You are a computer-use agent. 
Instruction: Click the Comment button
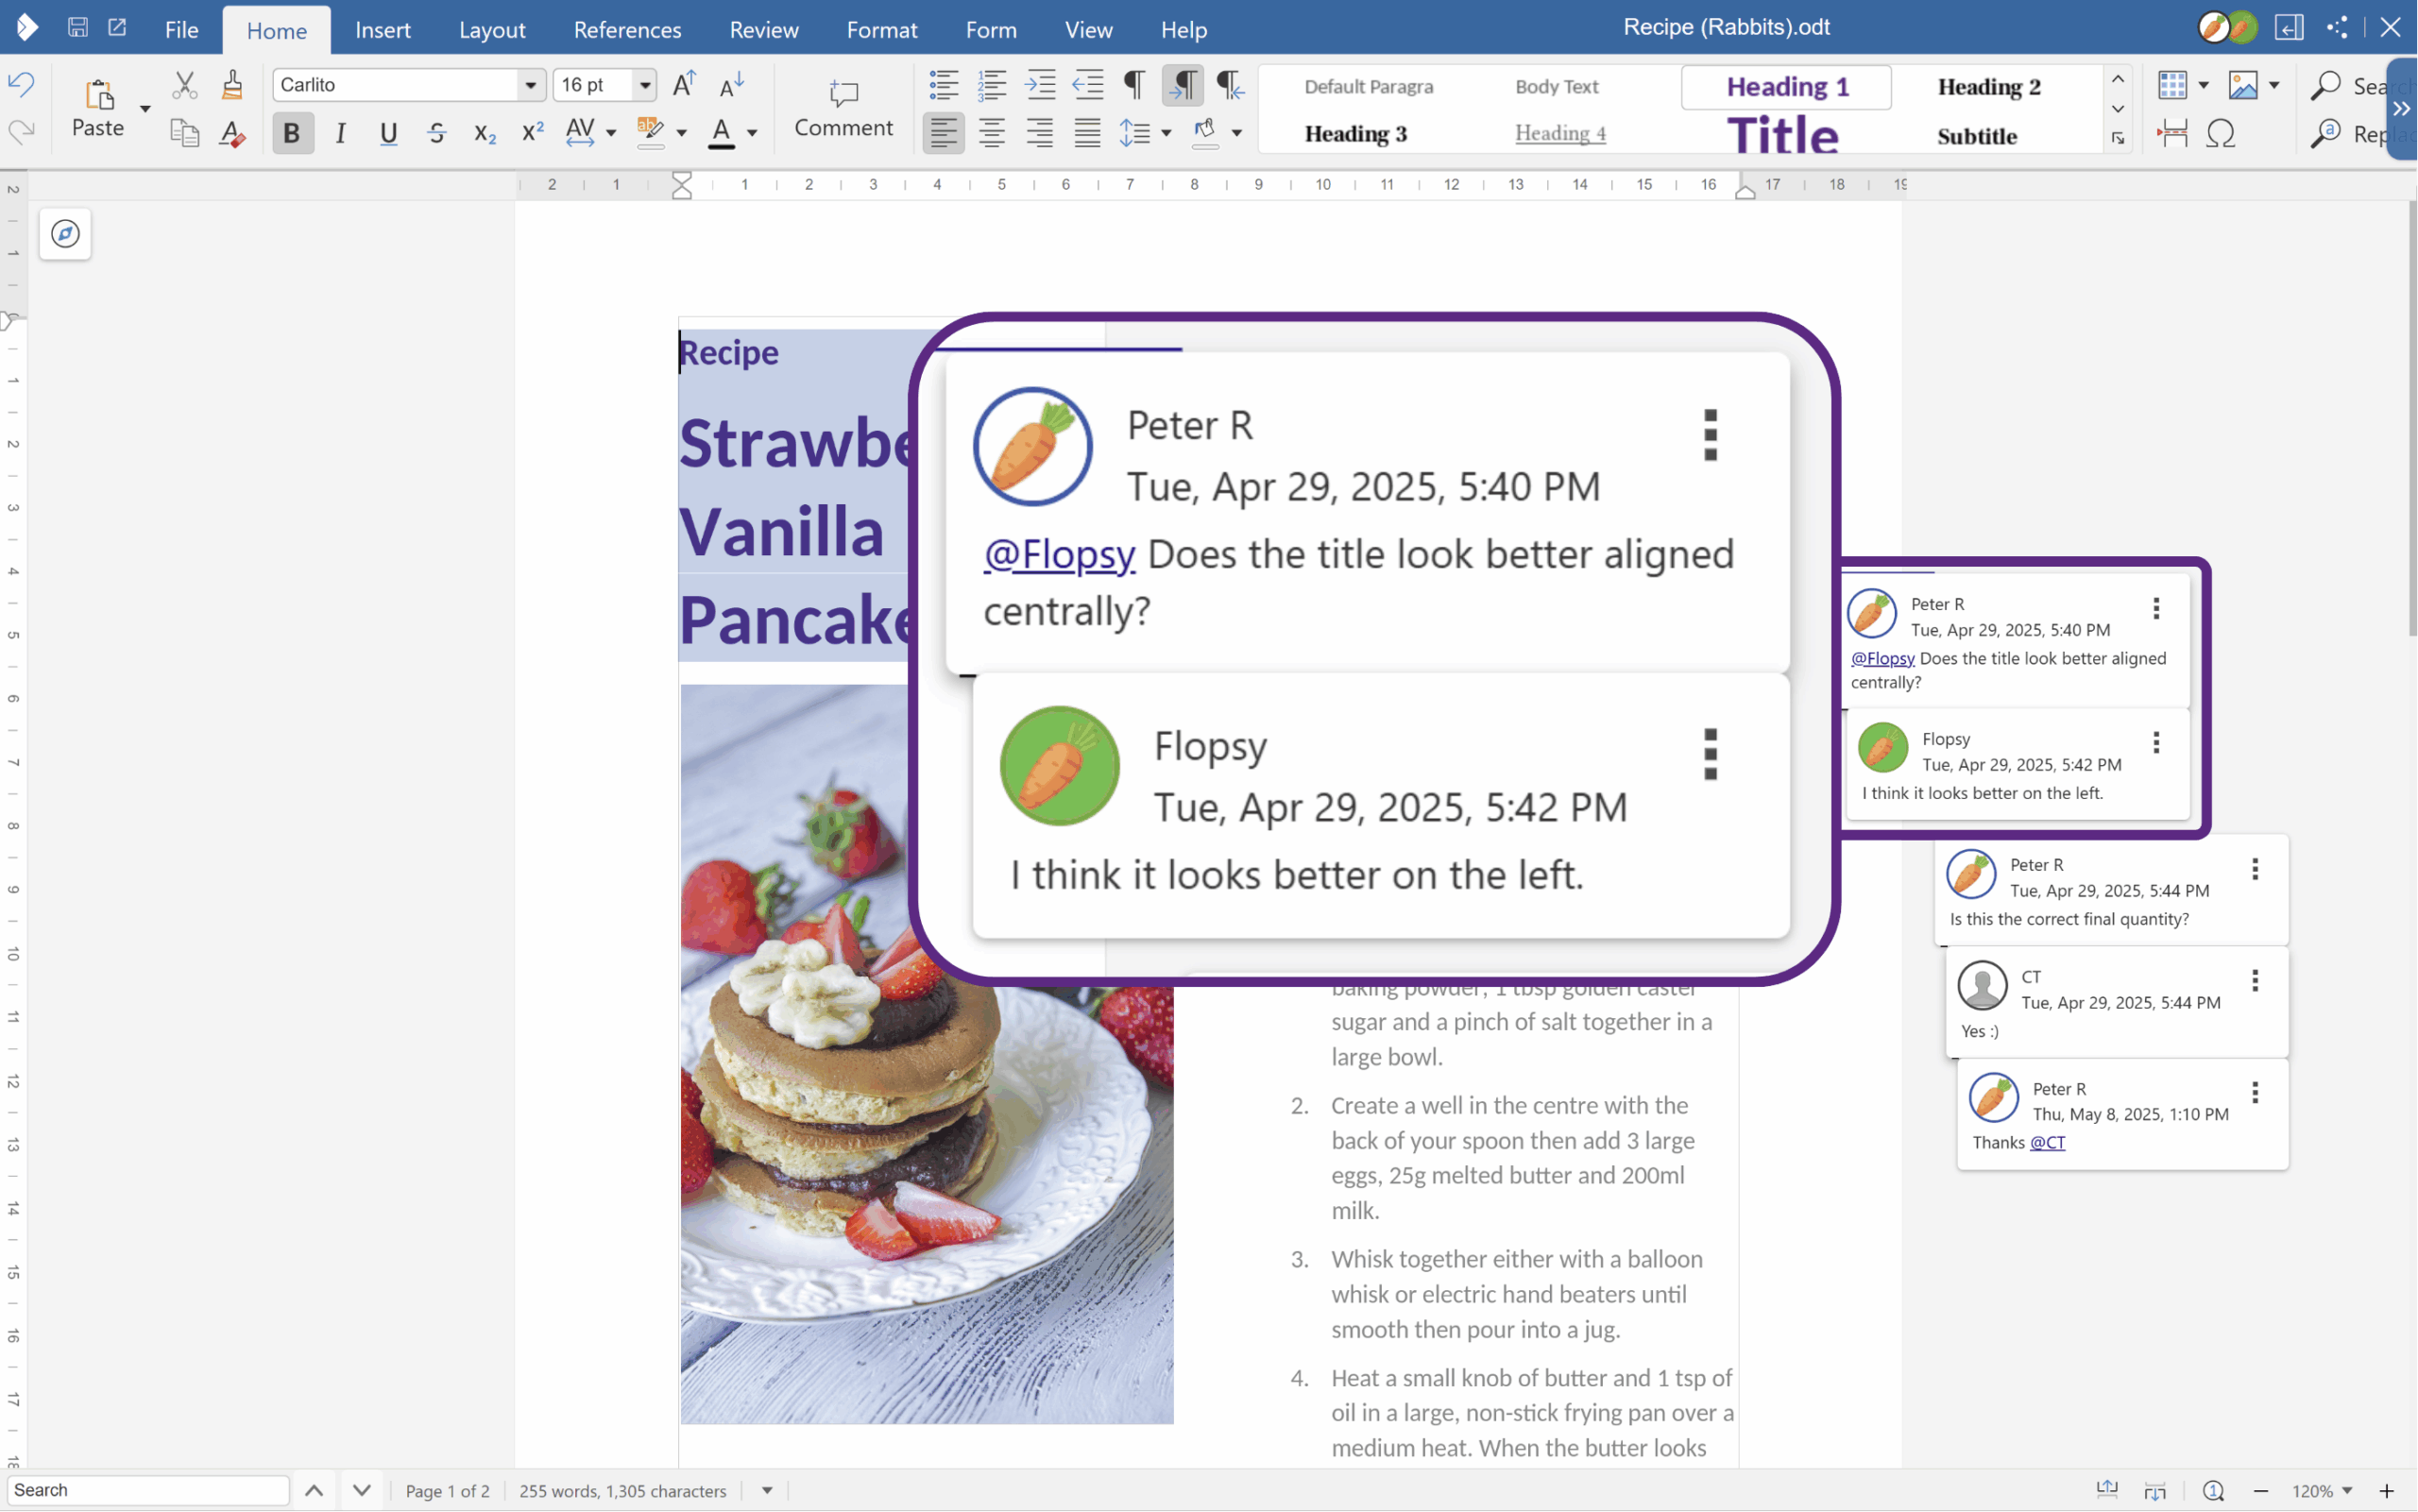(843, 108)
